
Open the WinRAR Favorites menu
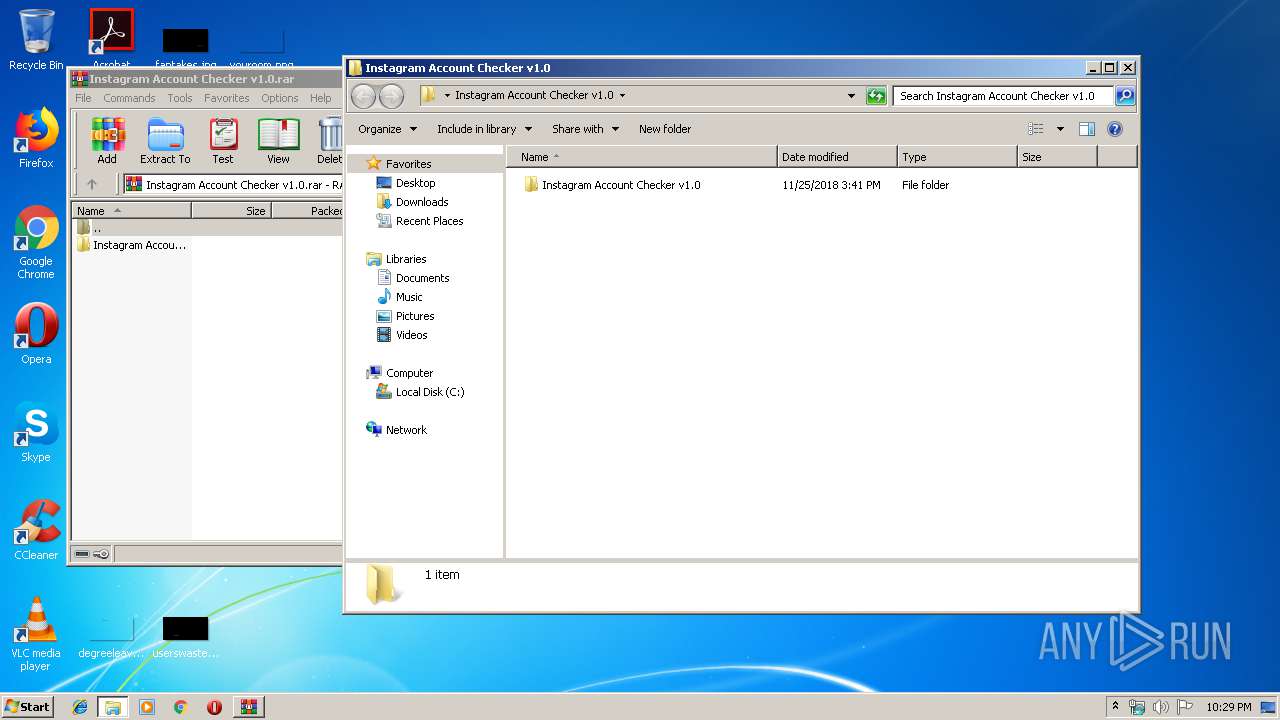click(x=227, y=98)
